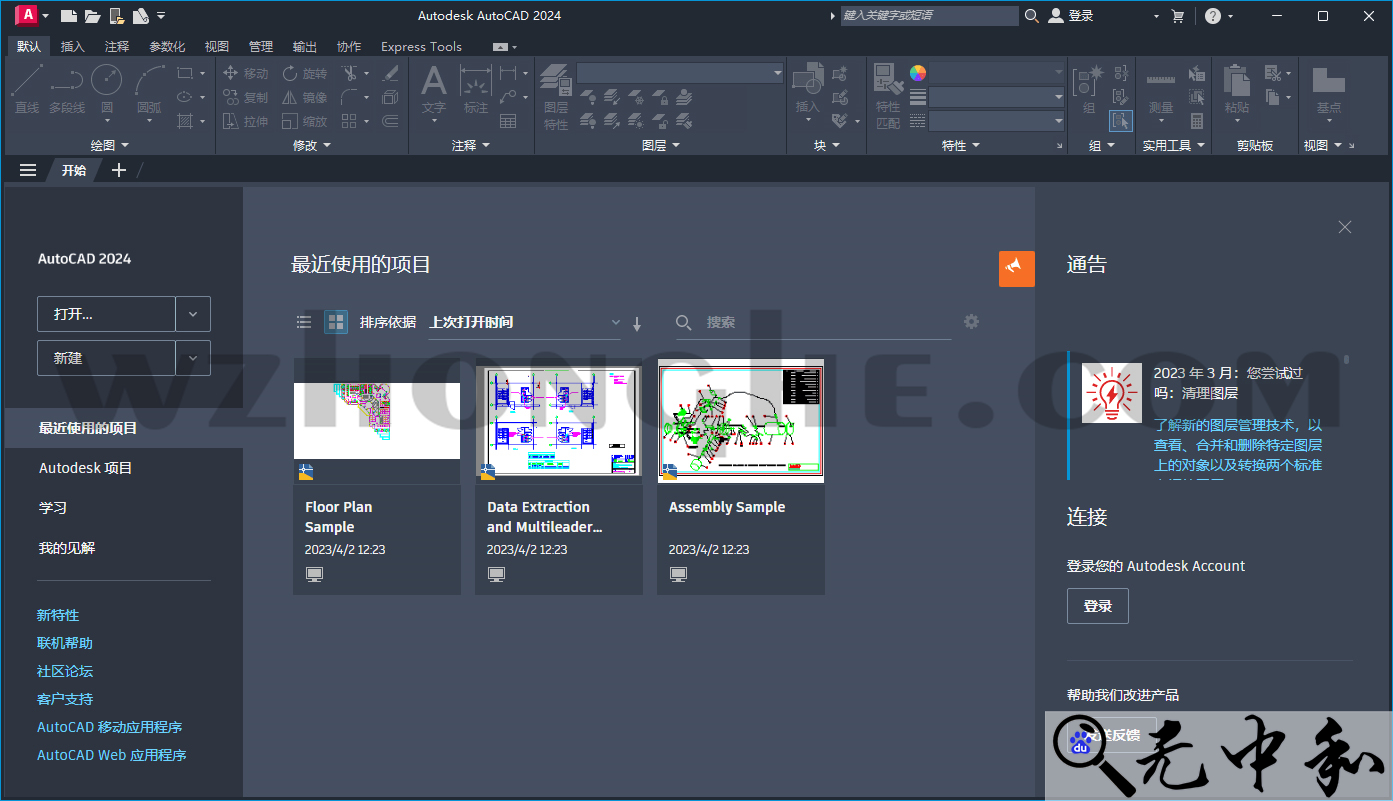Open the 文字 (Text) tool
Viewport: 1393px width, 801px height.
pyautogui.click(x=433, y=85)
